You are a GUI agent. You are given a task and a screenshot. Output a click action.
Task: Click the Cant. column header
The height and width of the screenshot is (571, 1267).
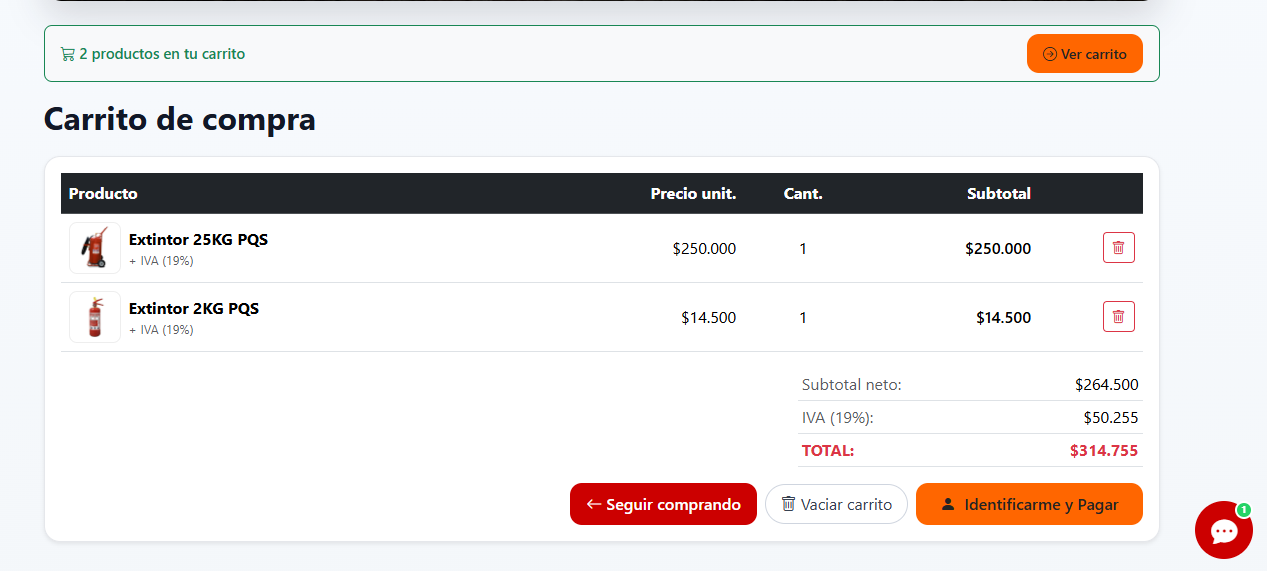803,193
